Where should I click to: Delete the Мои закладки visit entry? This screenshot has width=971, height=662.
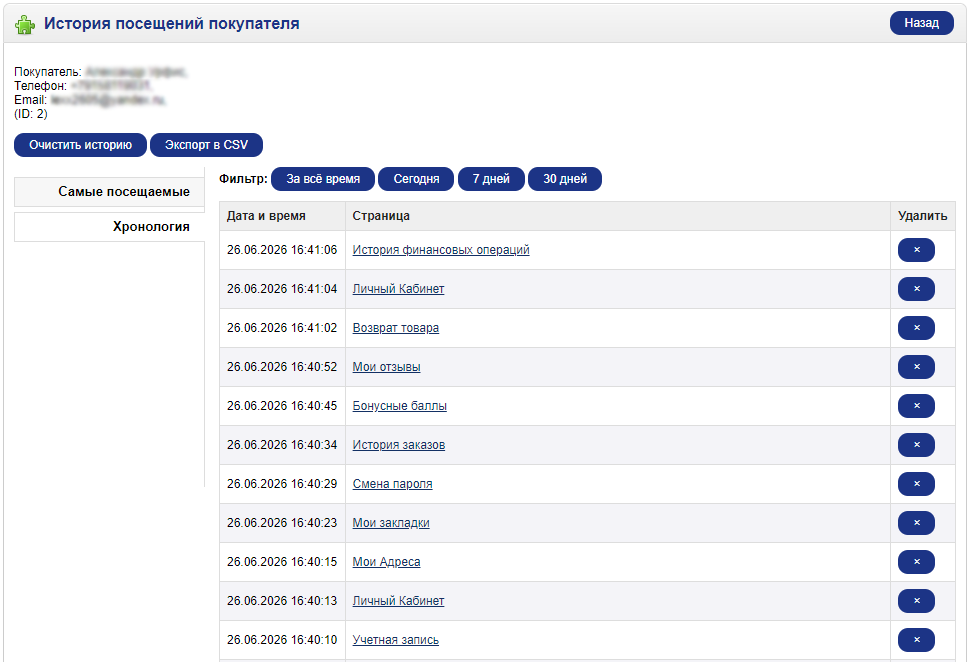pos(916,523)
